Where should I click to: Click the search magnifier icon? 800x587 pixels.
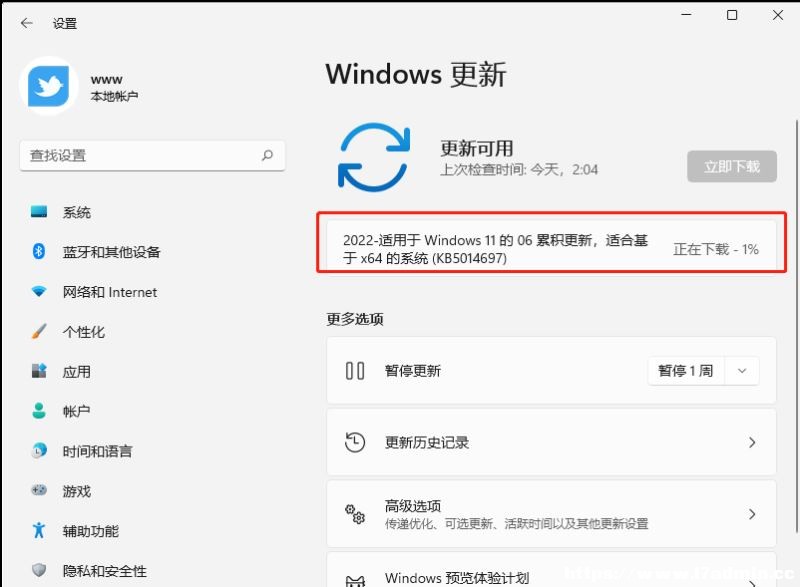(x=267, y=155)
